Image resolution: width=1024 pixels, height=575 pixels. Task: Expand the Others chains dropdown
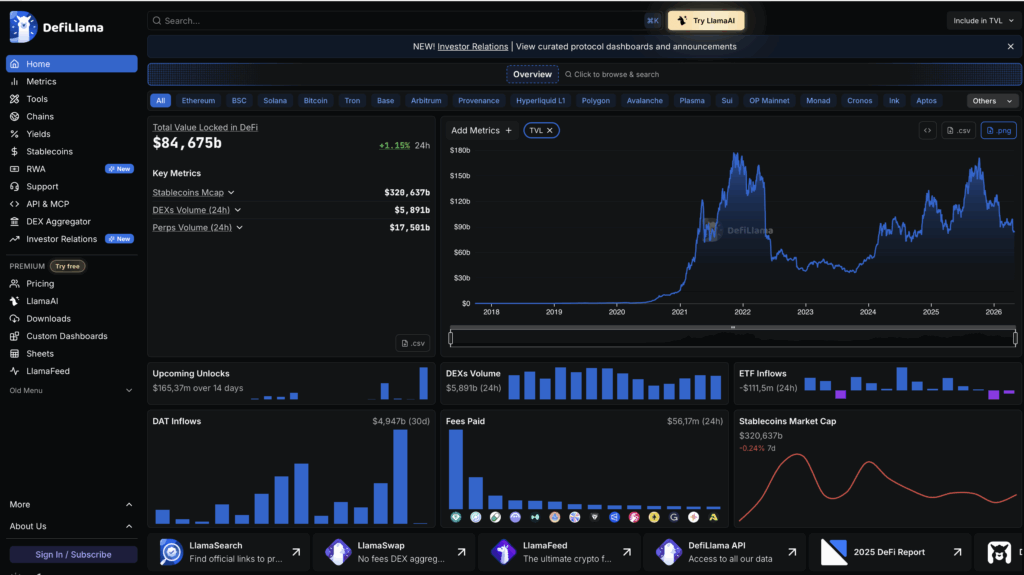[x=992, y=101]
